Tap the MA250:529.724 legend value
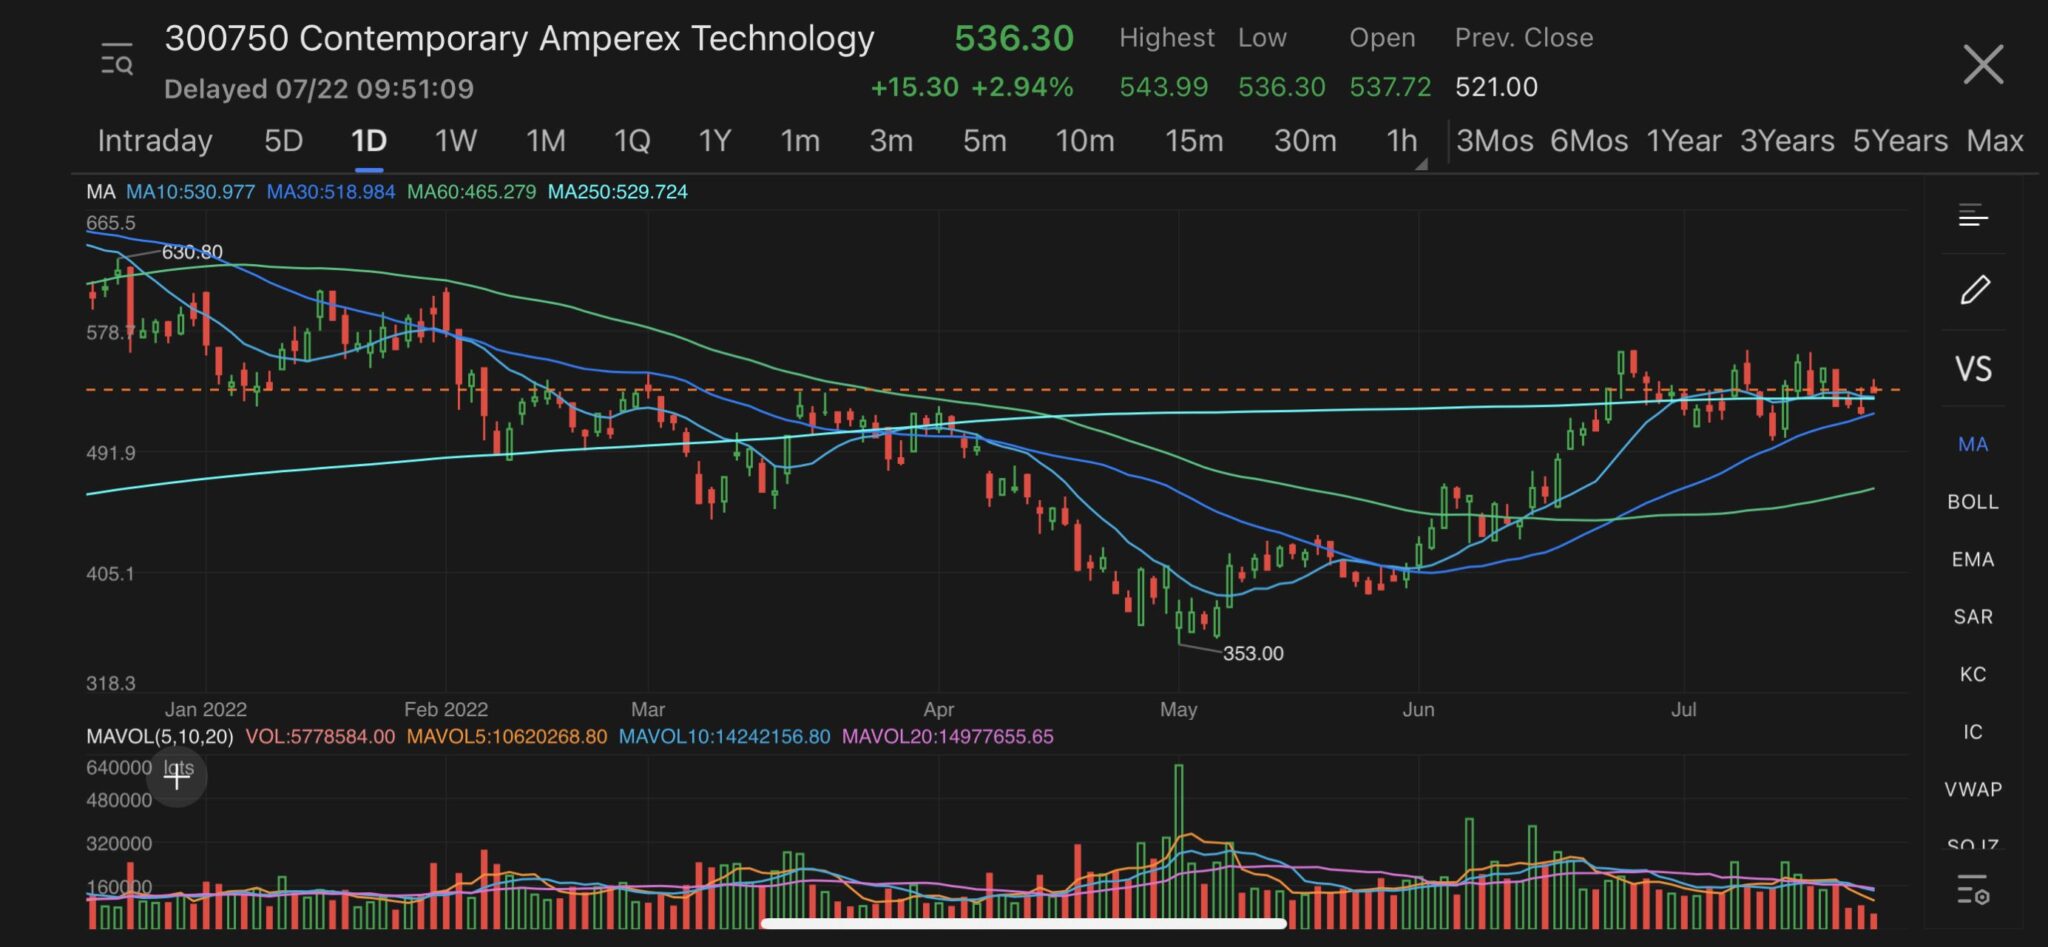 pos(618,192)
